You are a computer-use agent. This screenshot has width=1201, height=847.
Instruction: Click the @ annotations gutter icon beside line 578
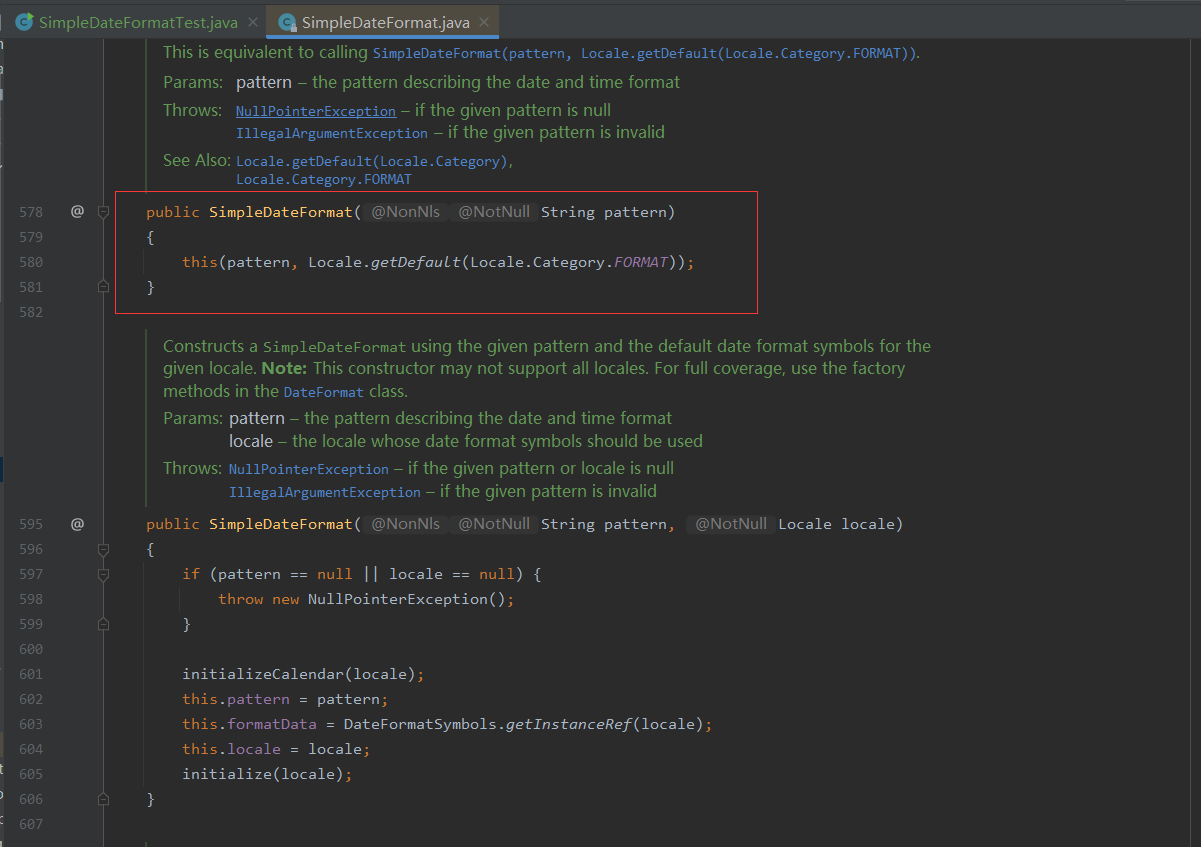coord(77,211)
